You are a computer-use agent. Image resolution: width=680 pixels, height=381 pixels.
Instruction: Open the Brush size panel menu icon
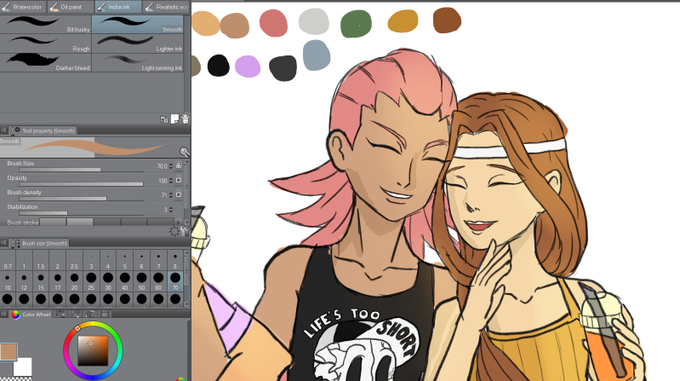tap(4, 243)
